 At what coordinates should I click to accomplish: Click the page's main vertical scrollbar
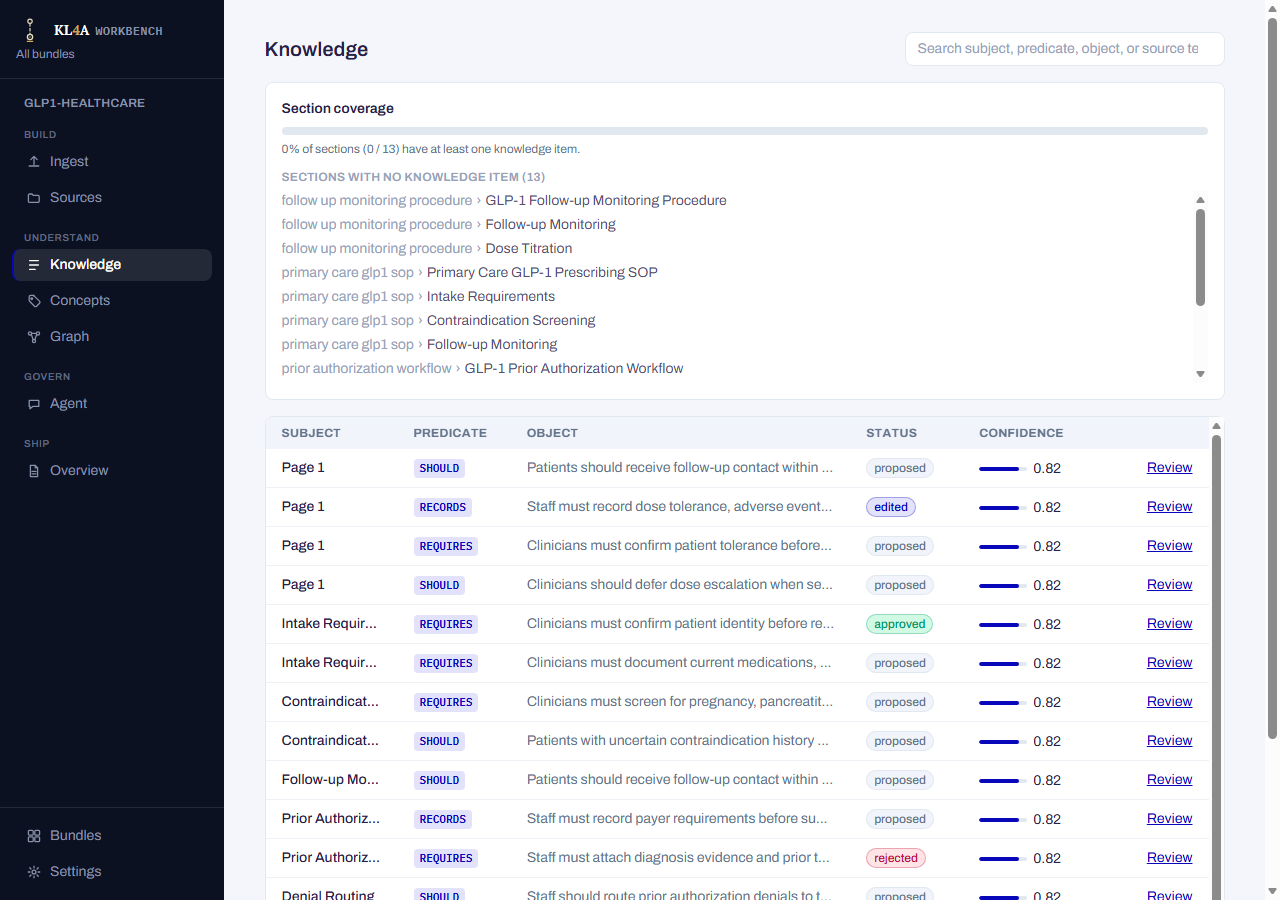(x=1272, y=380)
